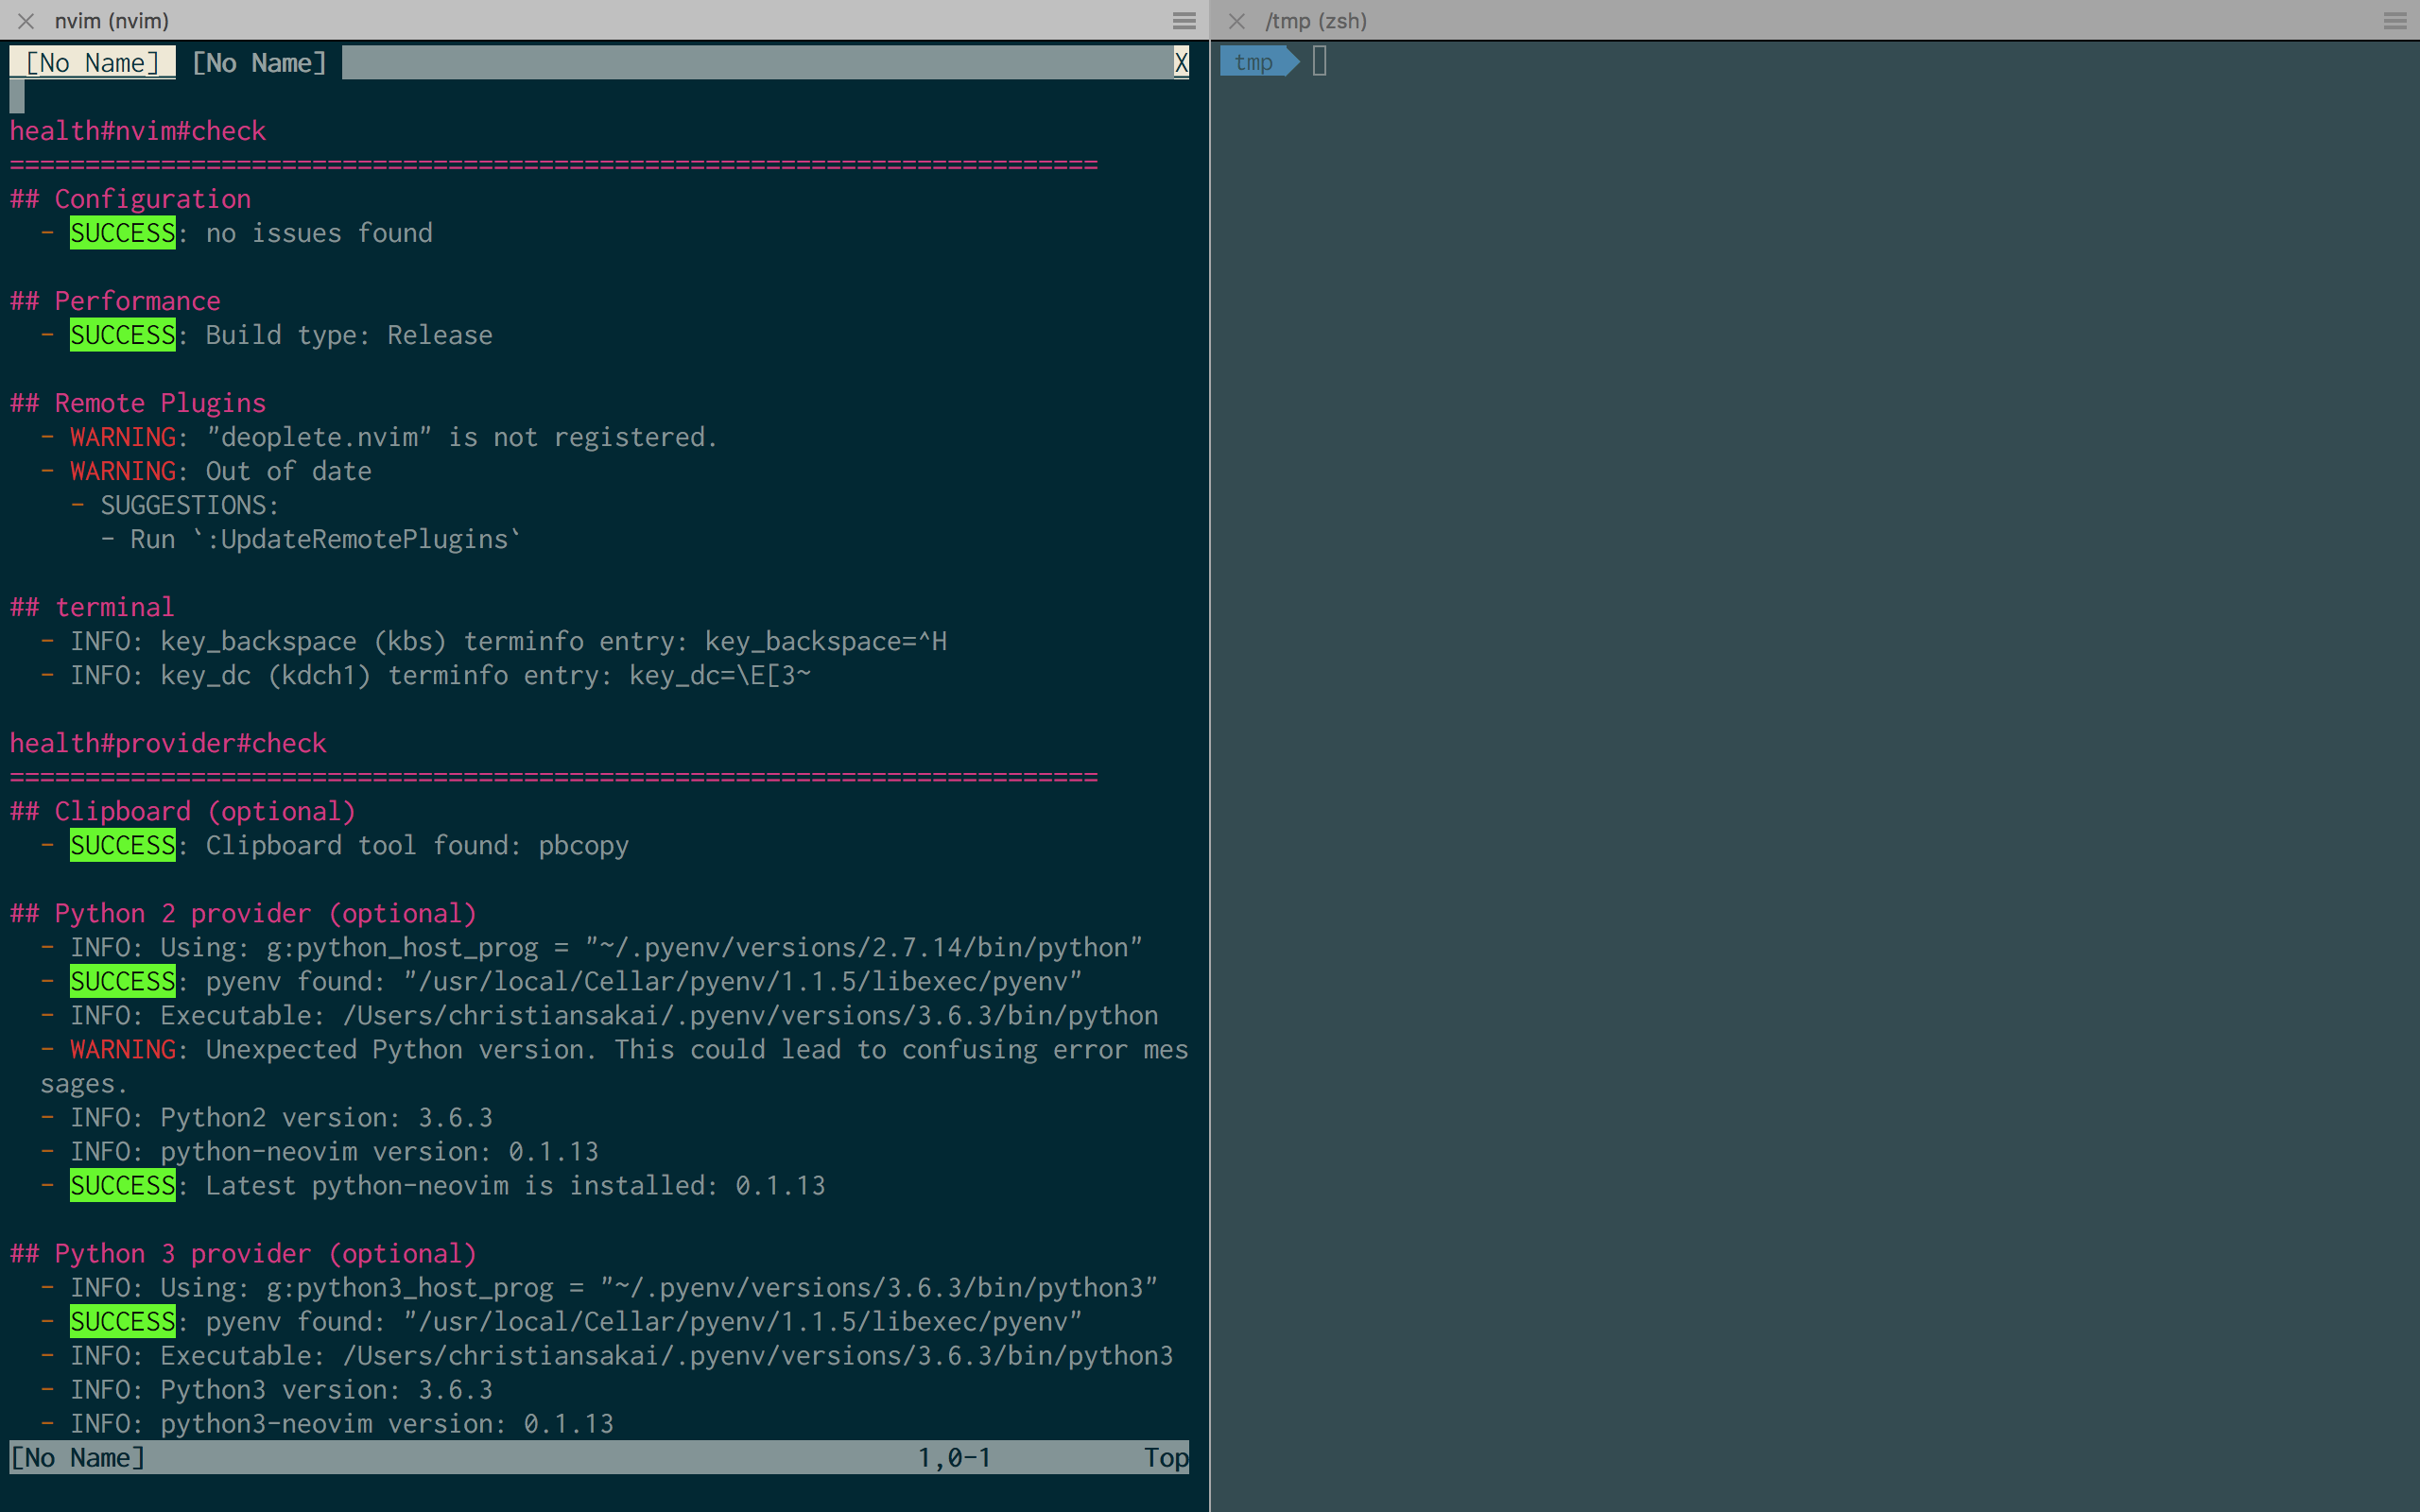Click the close icon beside /tmp (zsh) title
The width and height of the screenshot is (2420, 1512).
(x=1237, y=20)
